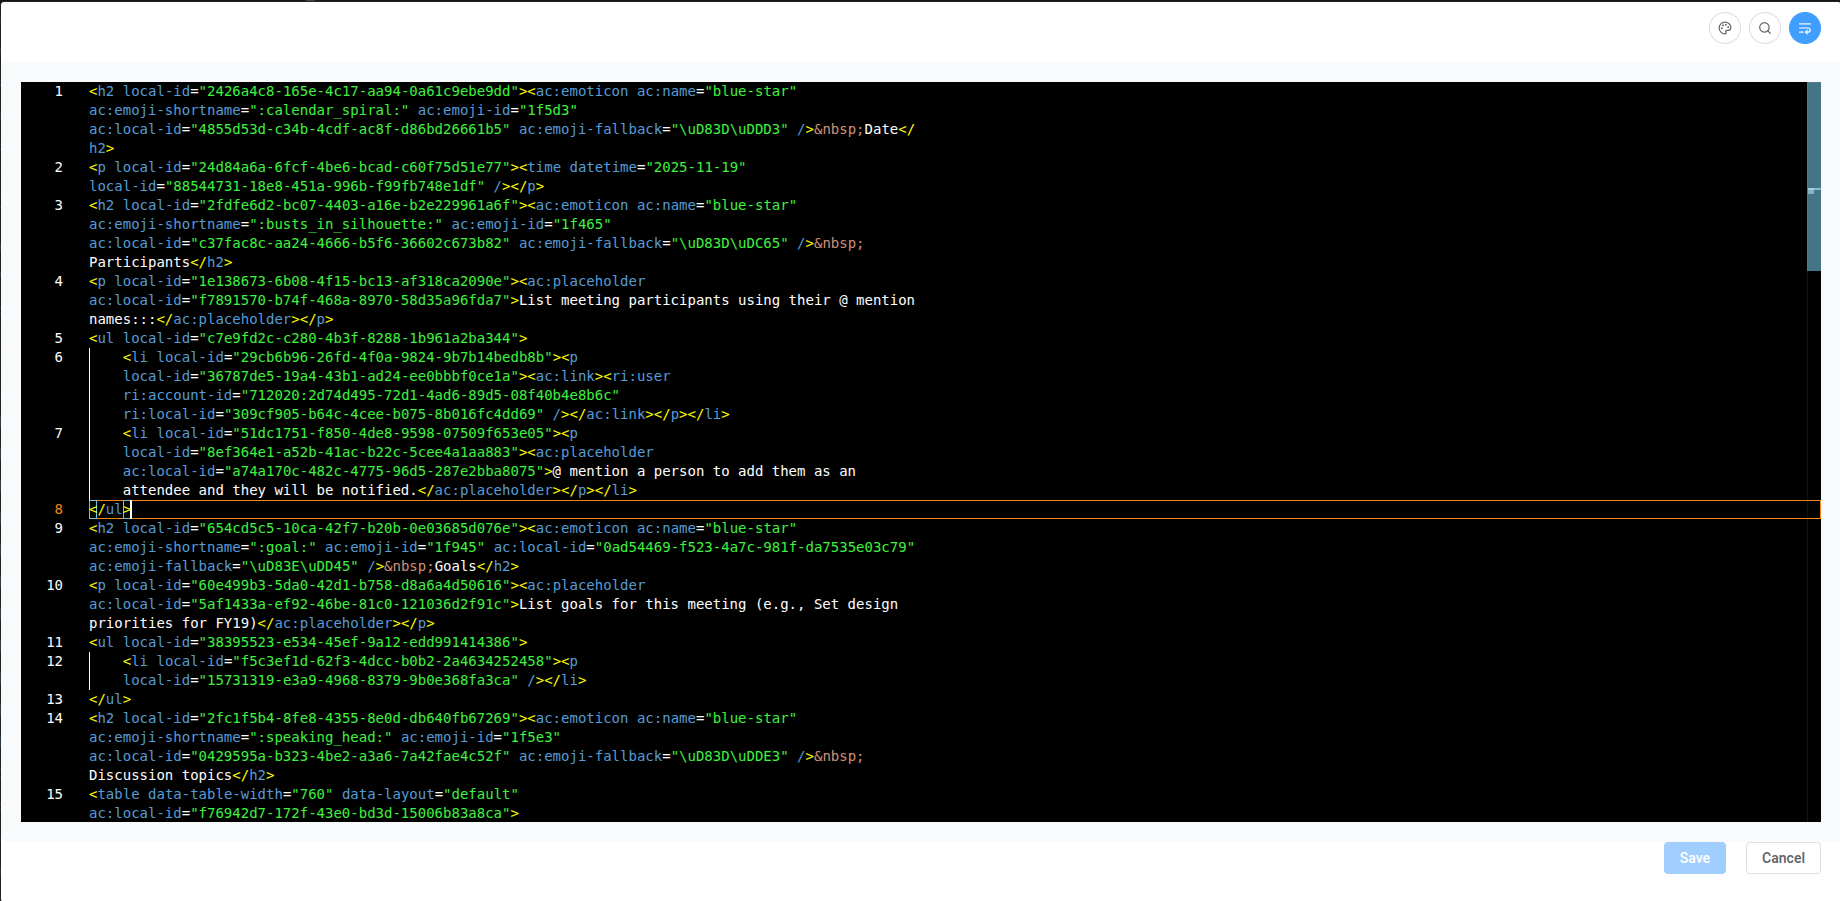Click highlighted line number 8
The height and width of the screenshot is (901, 1840).
pyautogui.click(x=59, y=509)
